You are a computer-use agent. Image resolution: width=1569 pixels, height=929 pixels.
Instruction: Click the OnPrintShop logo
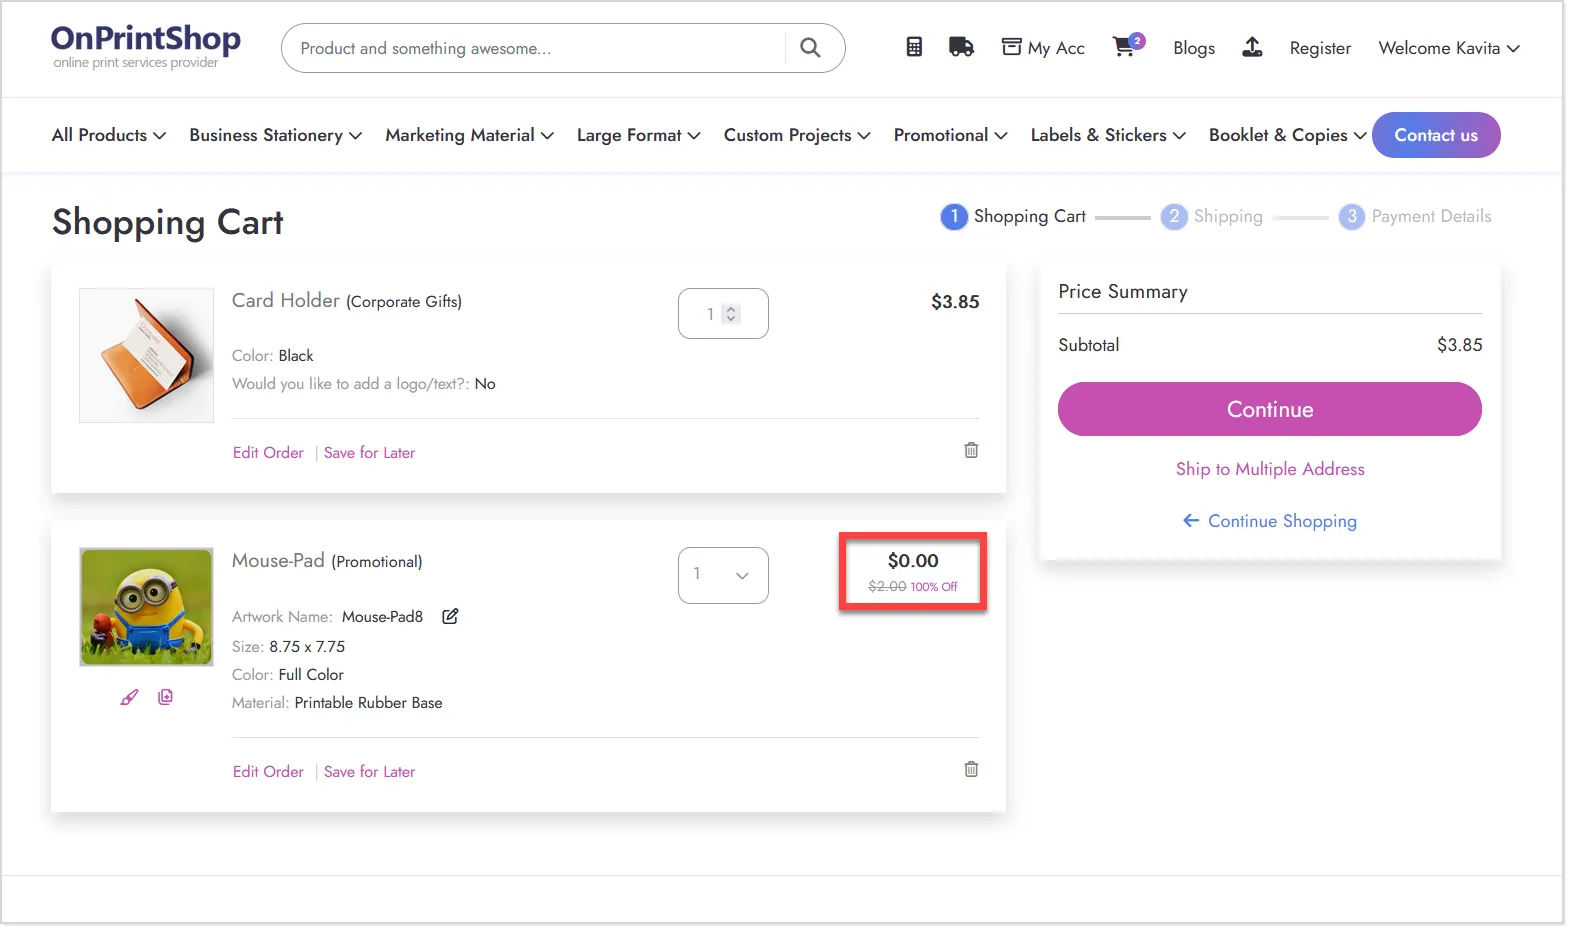coord(146,46)
